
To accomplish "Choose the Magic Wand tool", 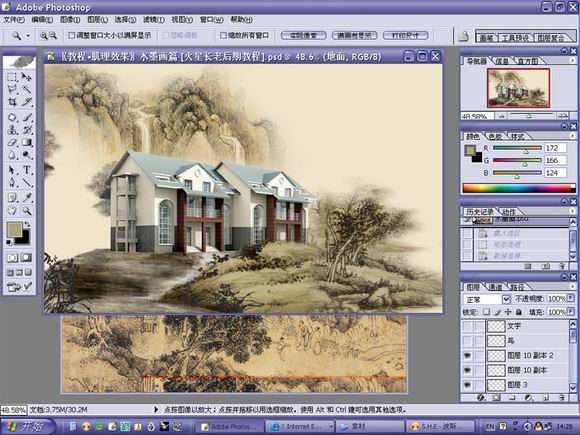I will coord(27,89).
